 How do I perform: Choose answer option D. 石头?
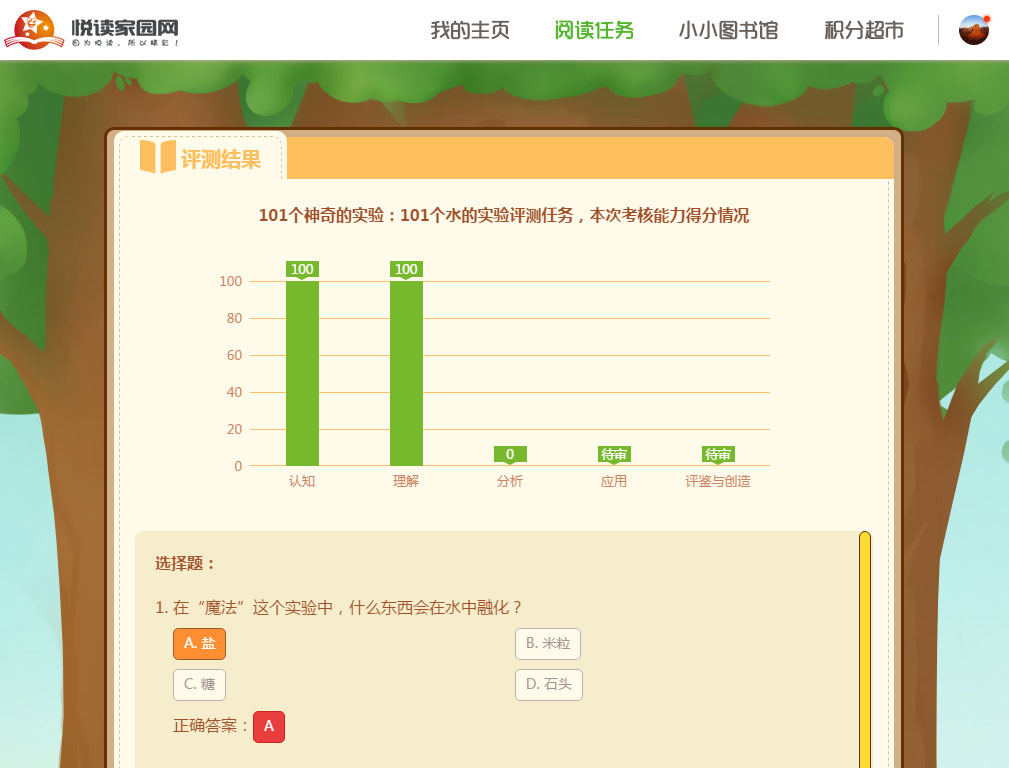pos(548,685)
